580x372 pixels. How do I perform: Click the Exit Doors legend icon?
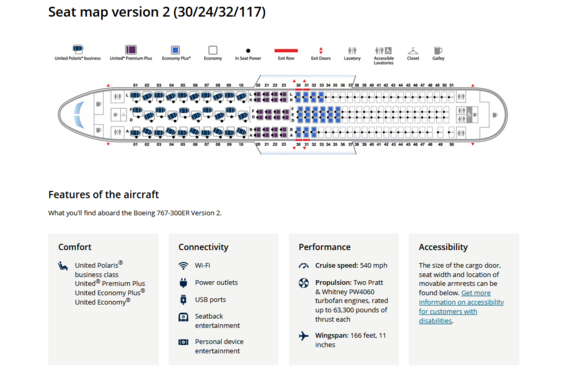(x=321, y=51)
